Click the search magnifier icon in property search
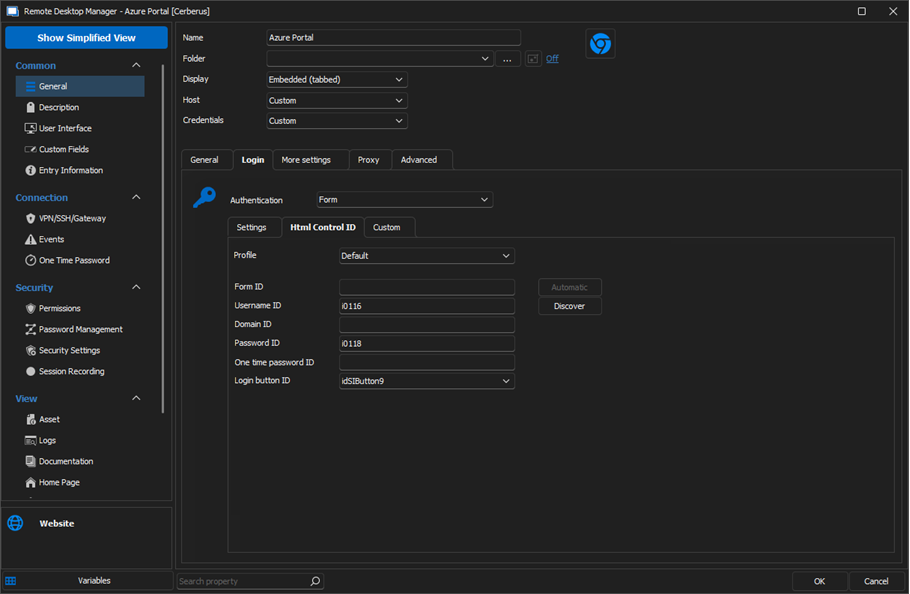This screenshot has width=910, height=594. (315, 581)
